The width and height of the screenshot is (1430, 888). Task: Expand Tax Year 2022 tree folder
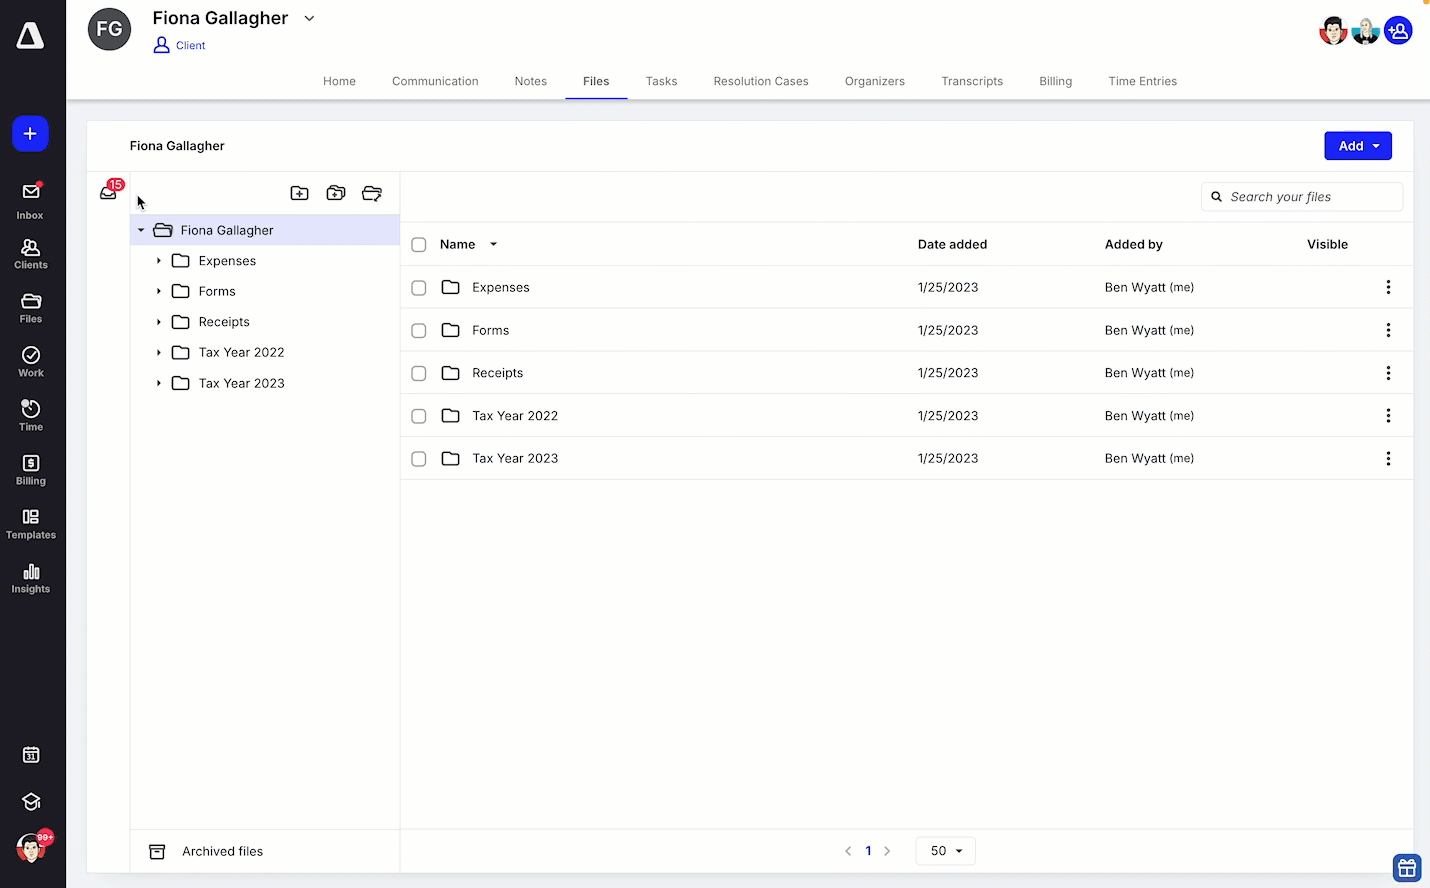159,353
